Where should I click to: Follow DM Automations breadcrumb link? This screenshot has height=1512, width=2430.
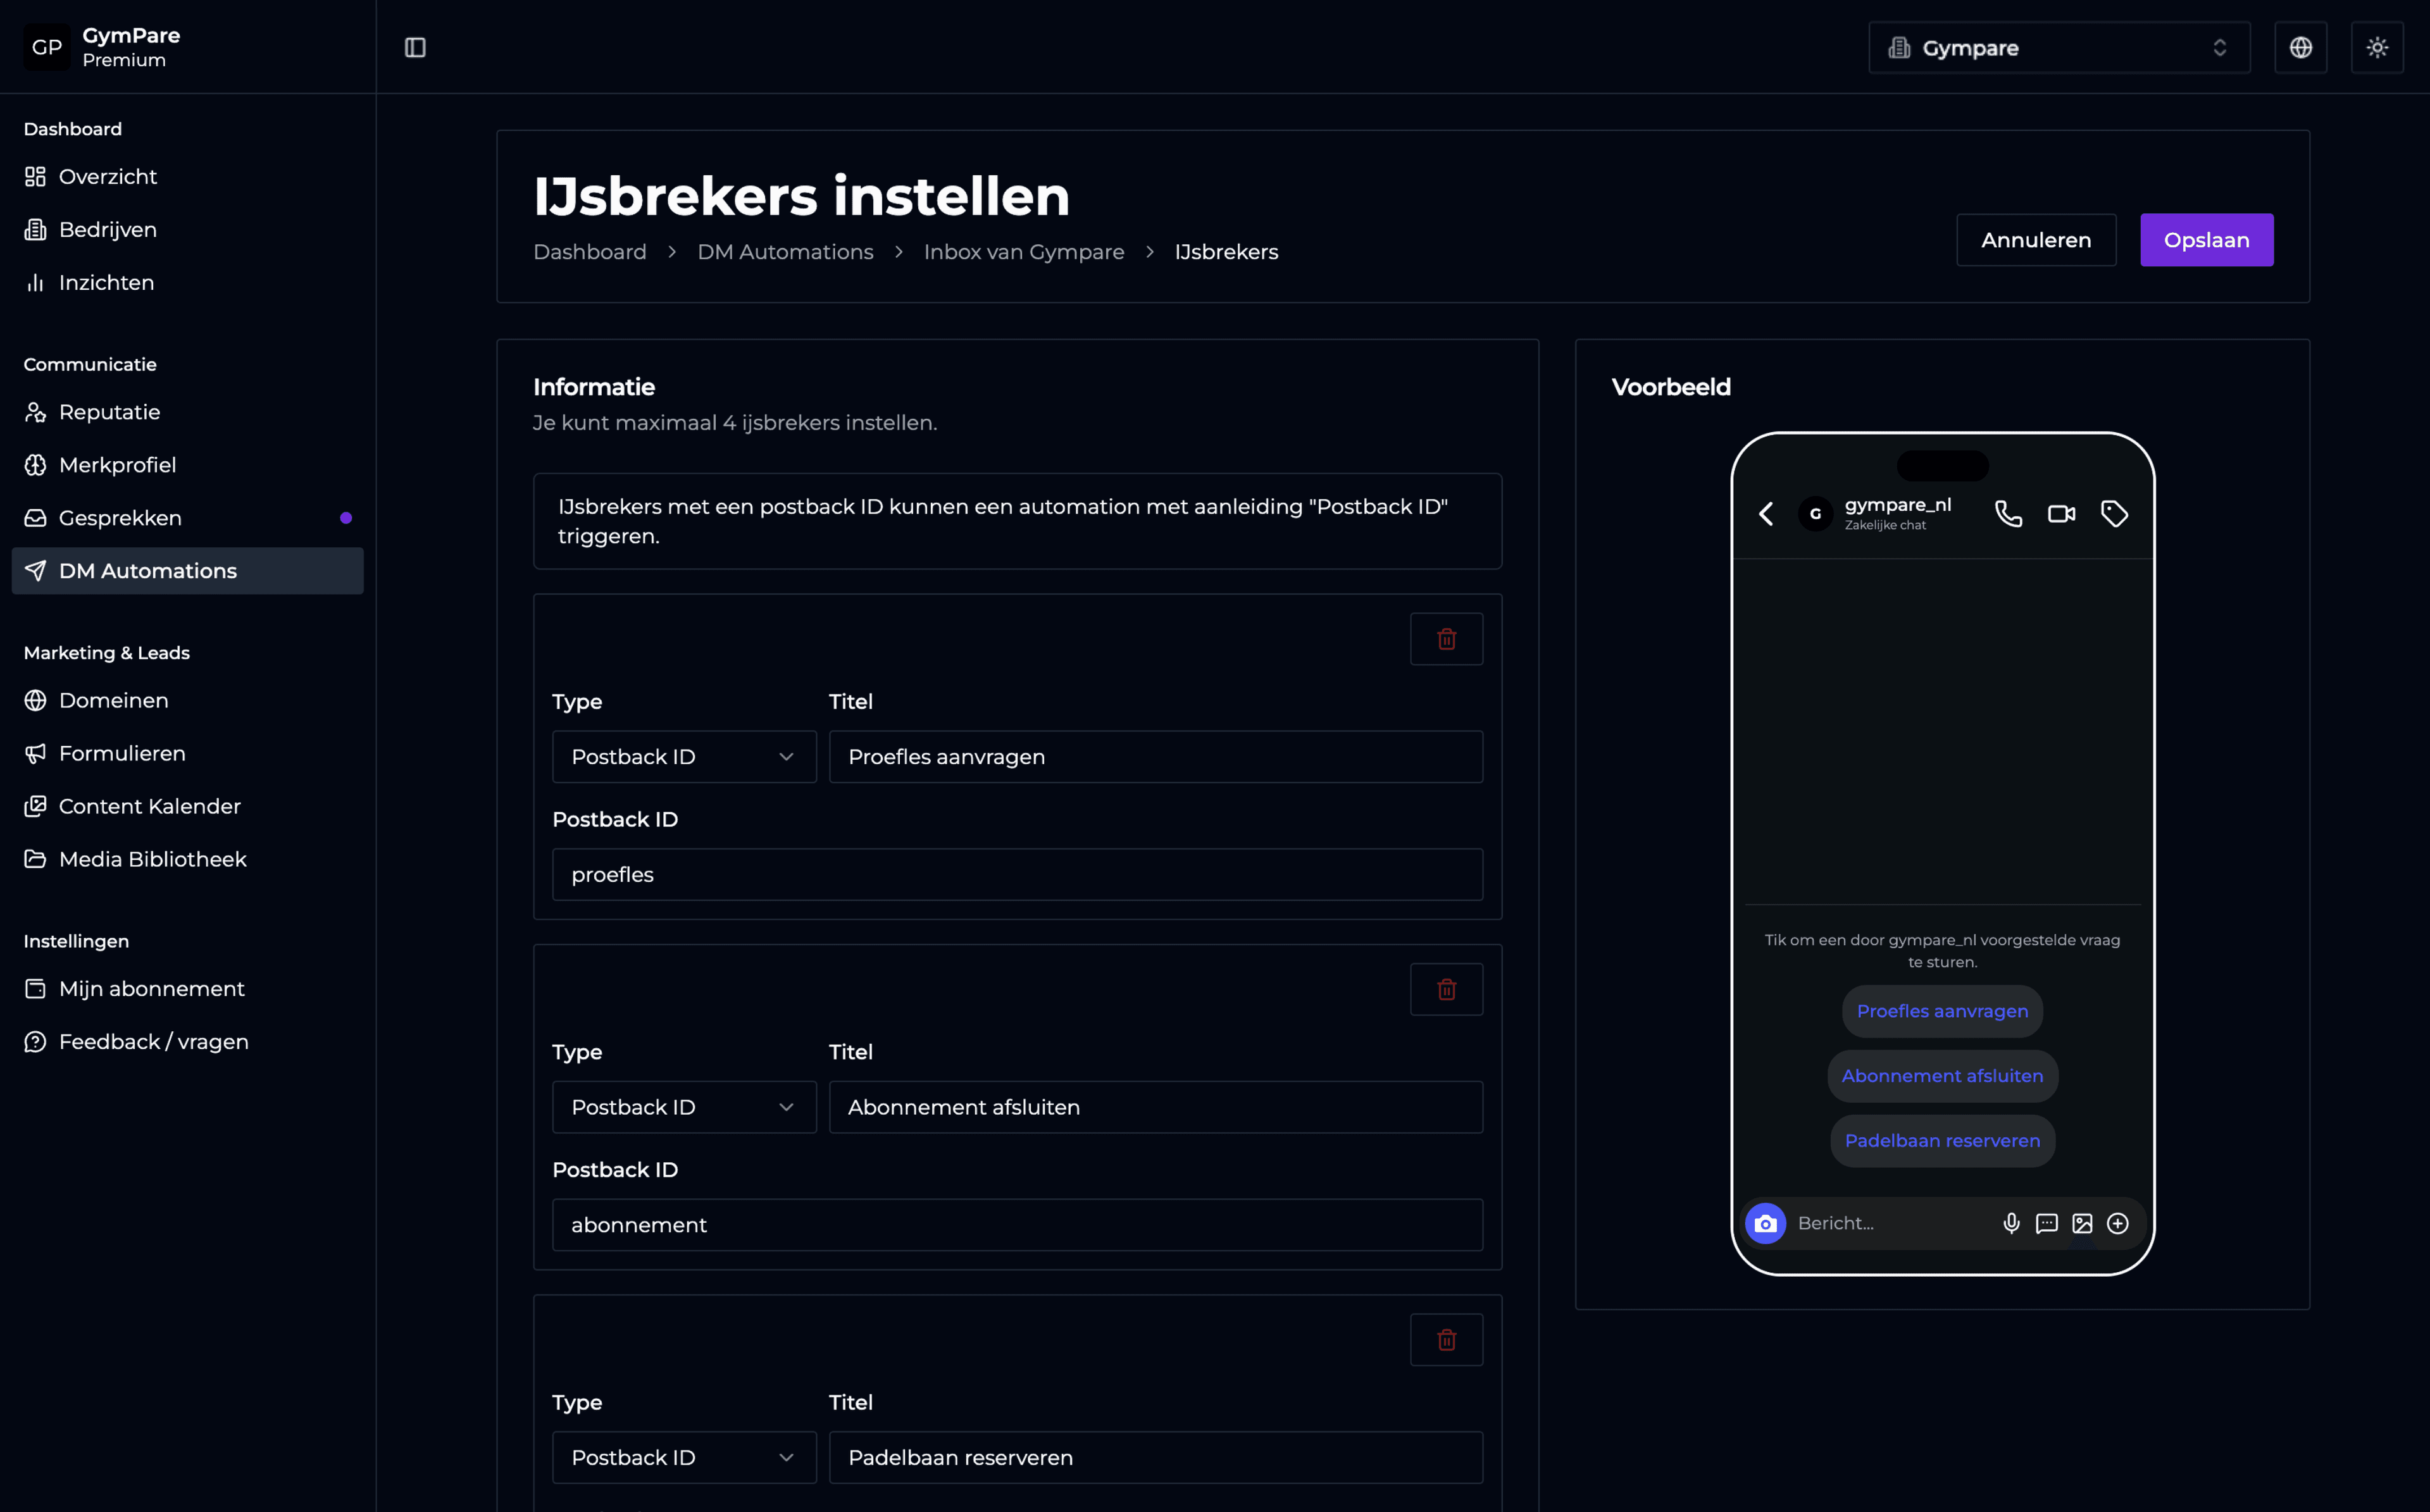(x=785, y=252)
